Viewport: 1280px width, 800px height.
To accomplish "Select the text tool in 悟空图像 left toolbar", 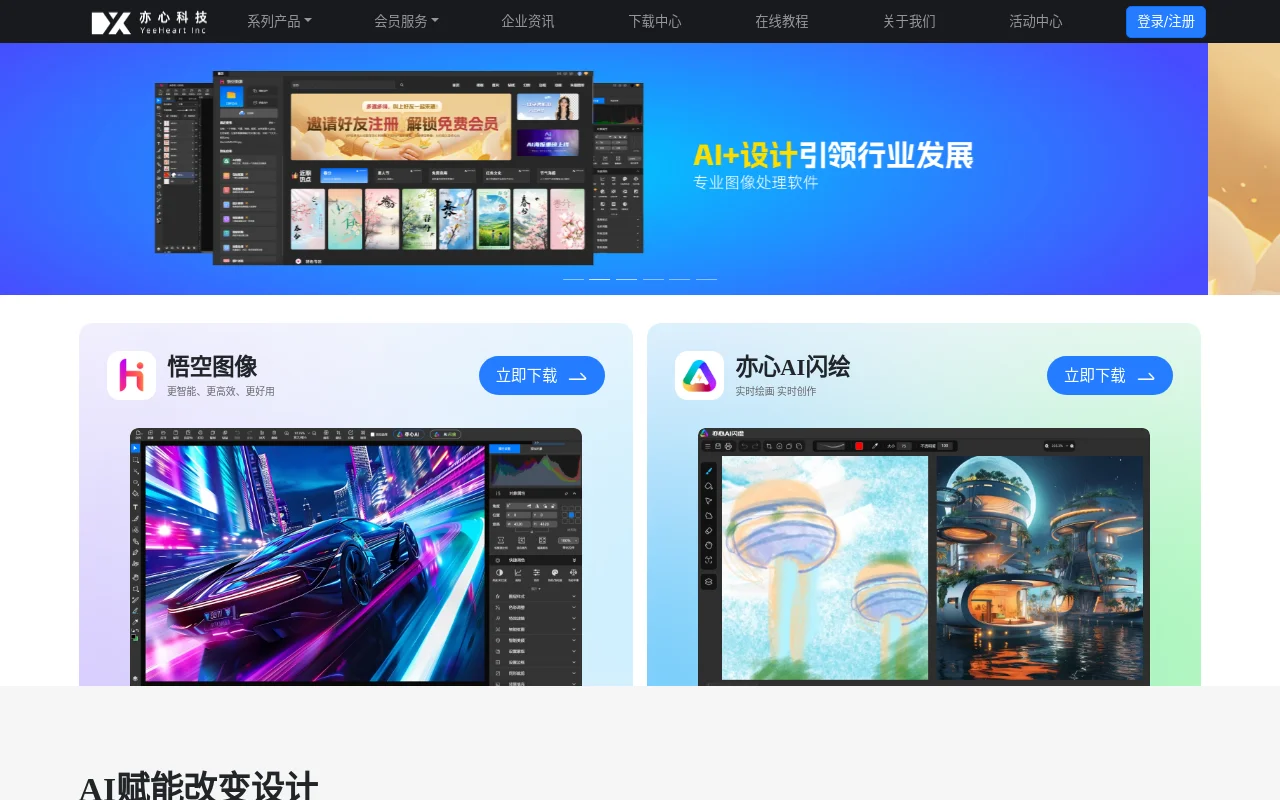I will (134, 506).
